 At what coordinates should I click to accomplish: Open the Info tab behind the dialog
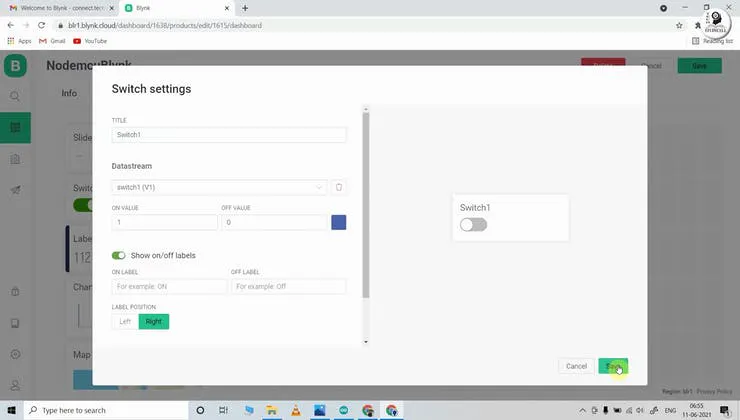click(69, 93)
